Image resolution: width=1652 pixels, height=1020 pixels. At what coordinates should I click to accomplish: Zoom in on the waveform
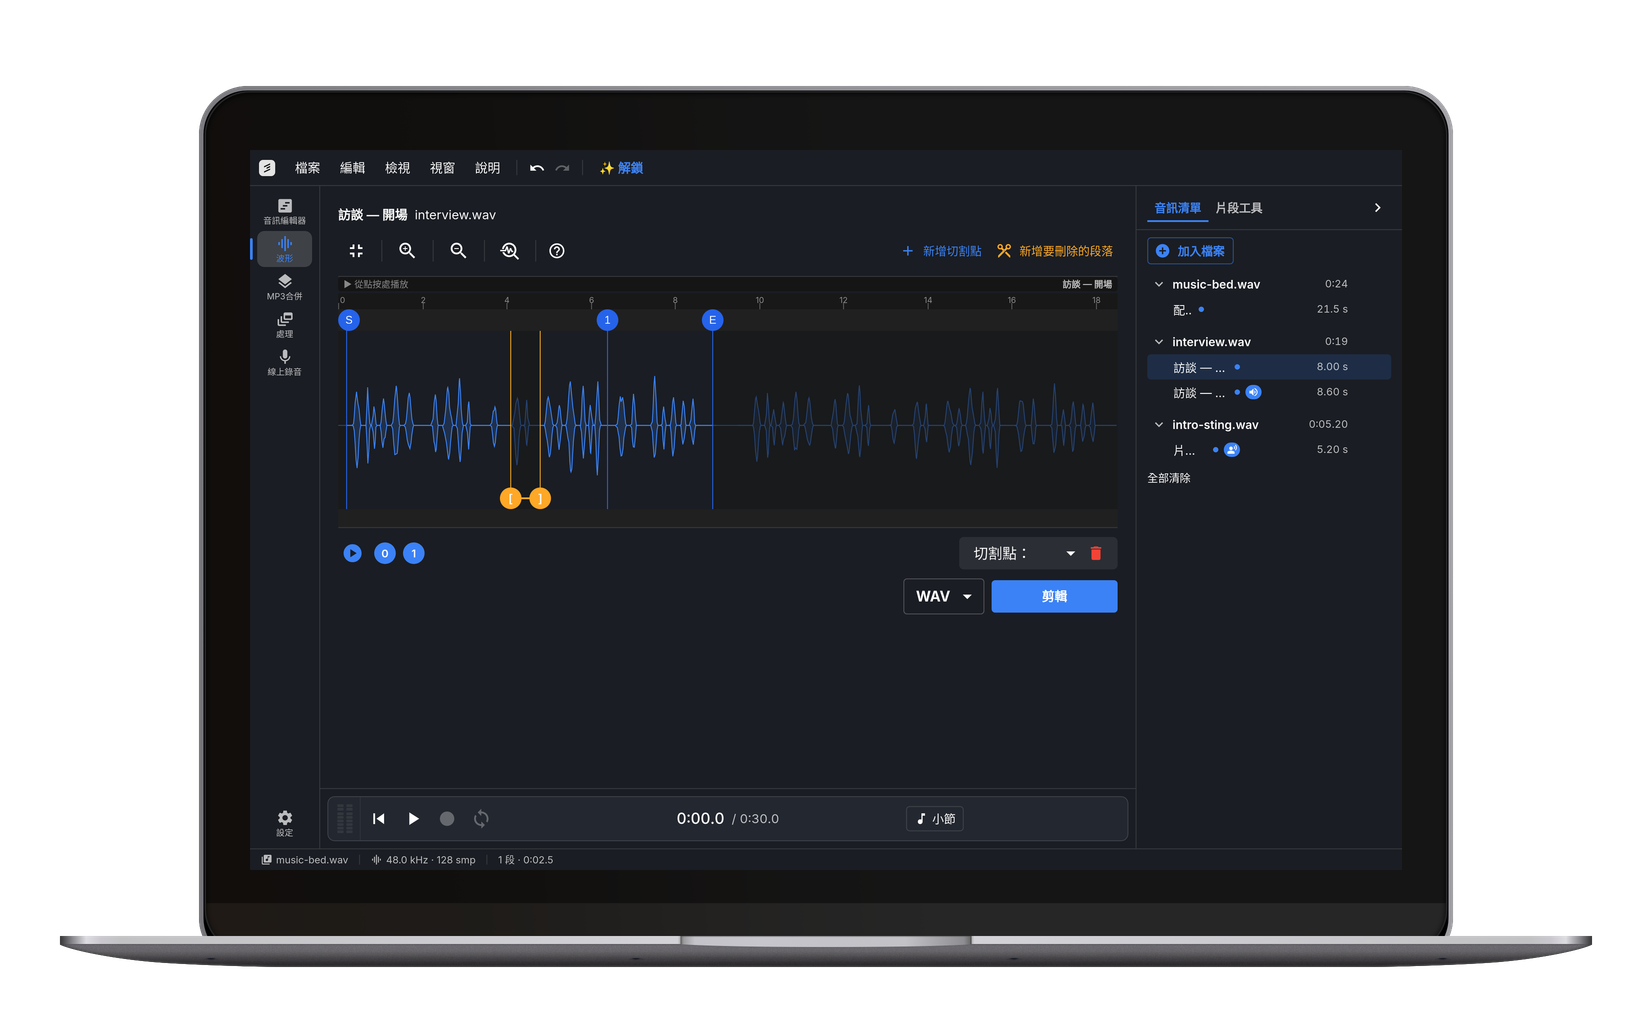(x=407, y=251)
